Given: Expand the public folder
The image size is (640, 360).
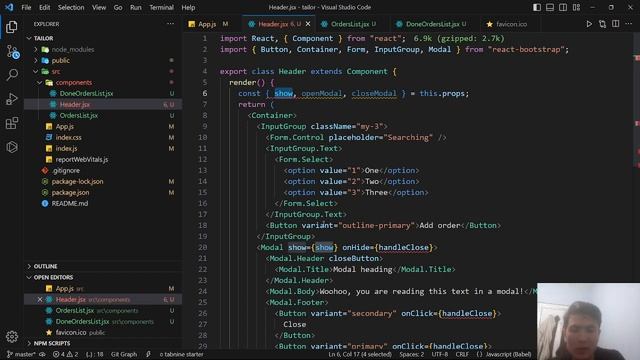Looking at the screenshot, I should click(x=103, y=60).
